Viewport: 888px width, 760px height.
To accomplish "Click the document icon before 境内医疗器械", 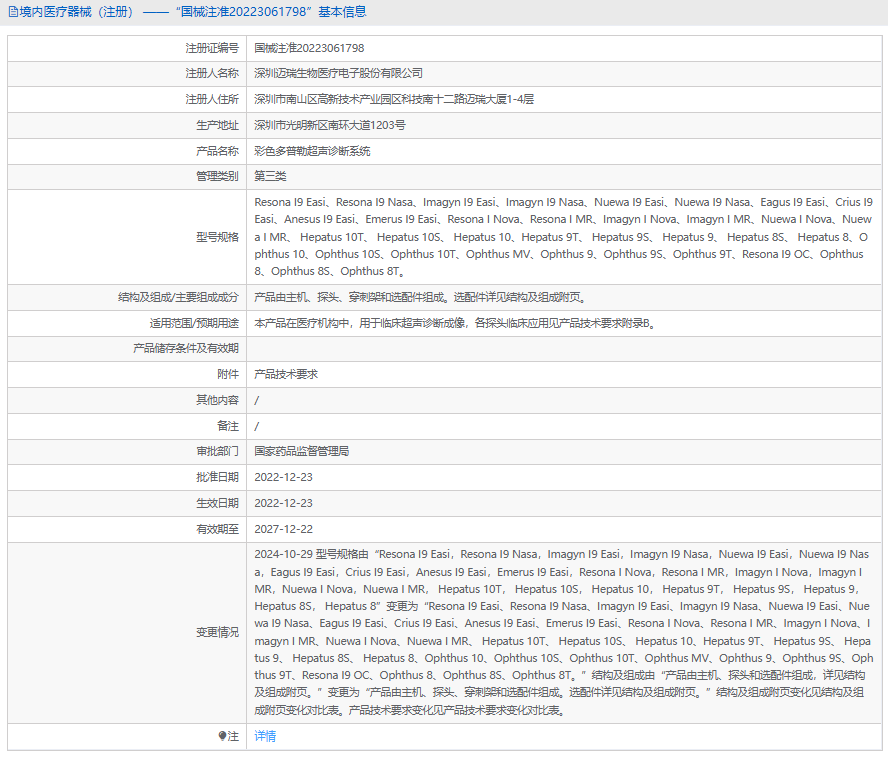I will coord(12,12).
